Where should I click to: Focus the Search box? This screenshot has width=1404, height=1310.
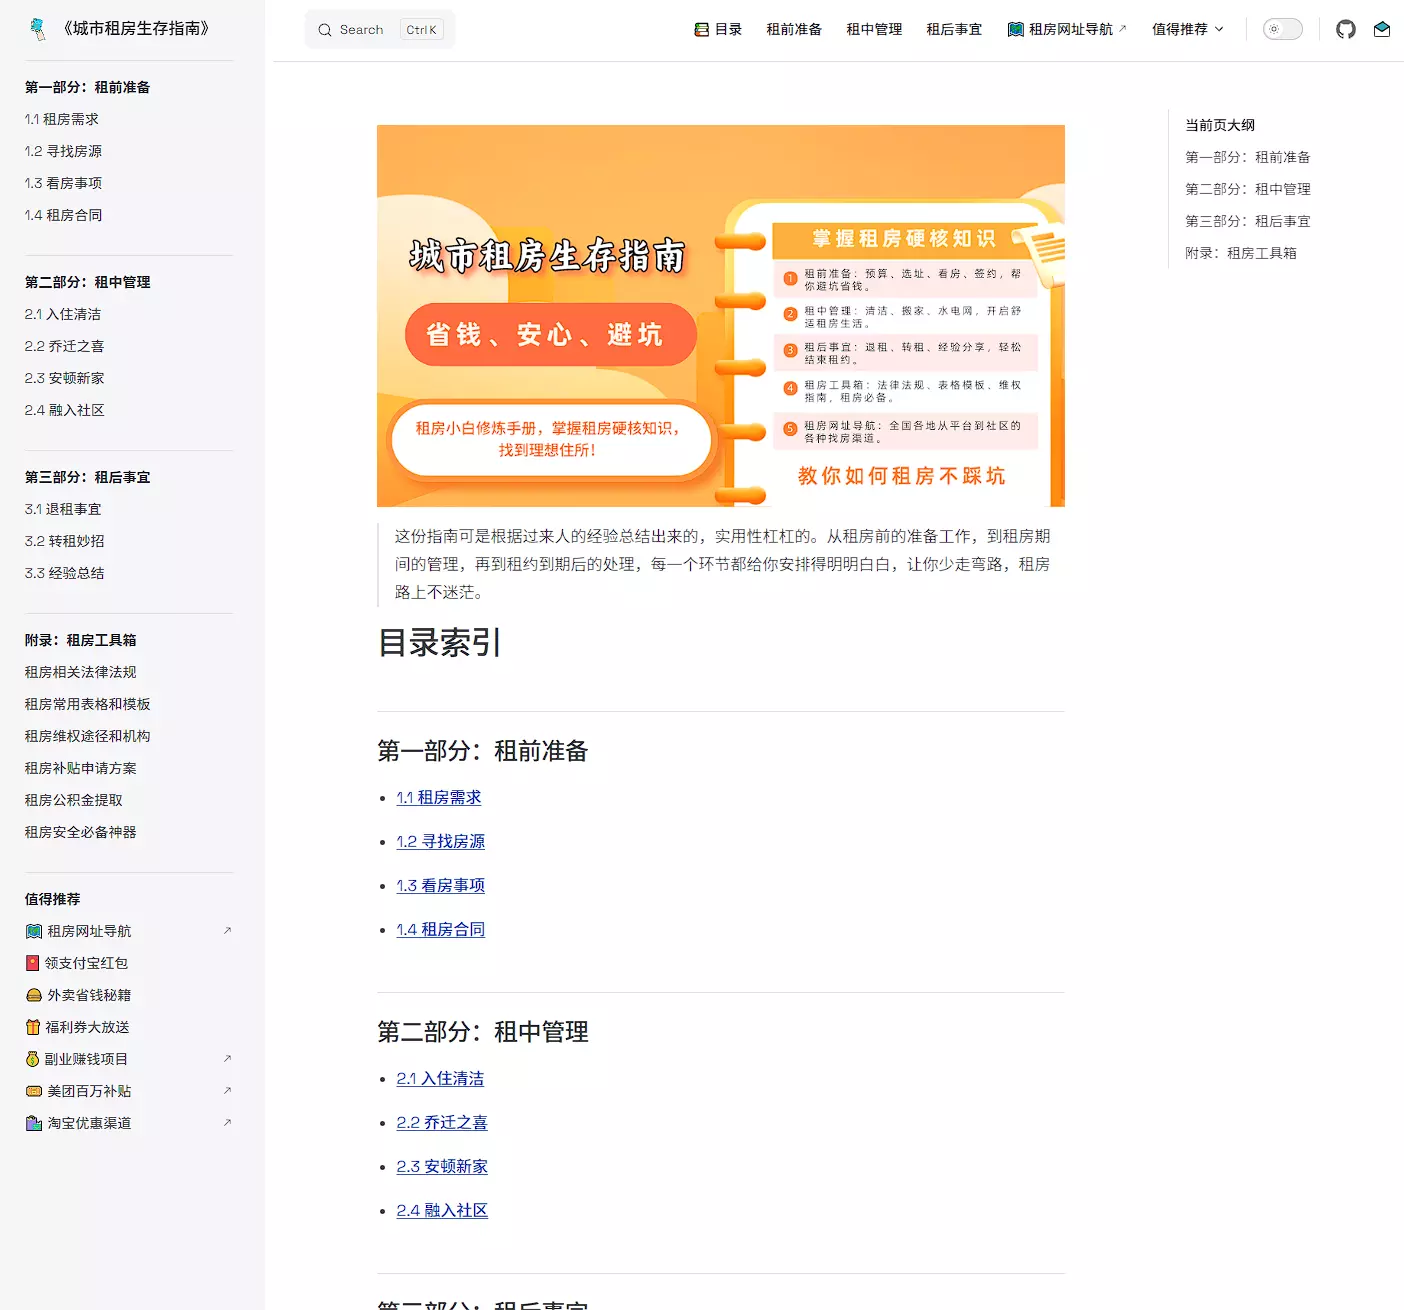click(x=379, y=30)
